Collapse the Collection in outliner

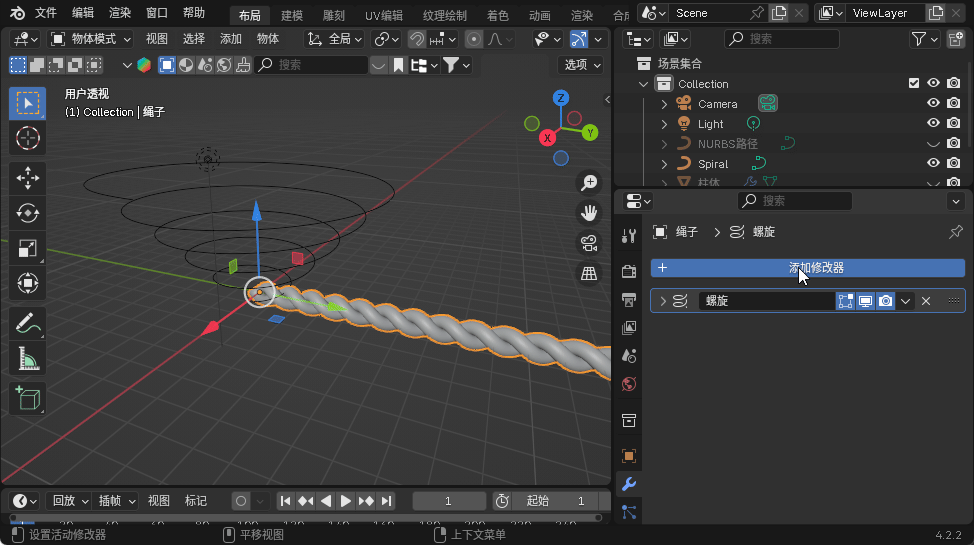tap(644, 84)
